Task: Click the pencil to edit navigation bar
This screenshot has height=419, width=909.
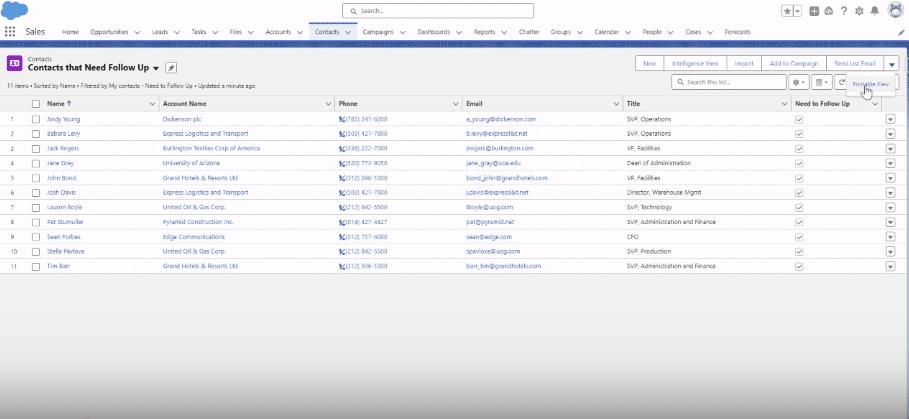Action: tap(900, 32)
